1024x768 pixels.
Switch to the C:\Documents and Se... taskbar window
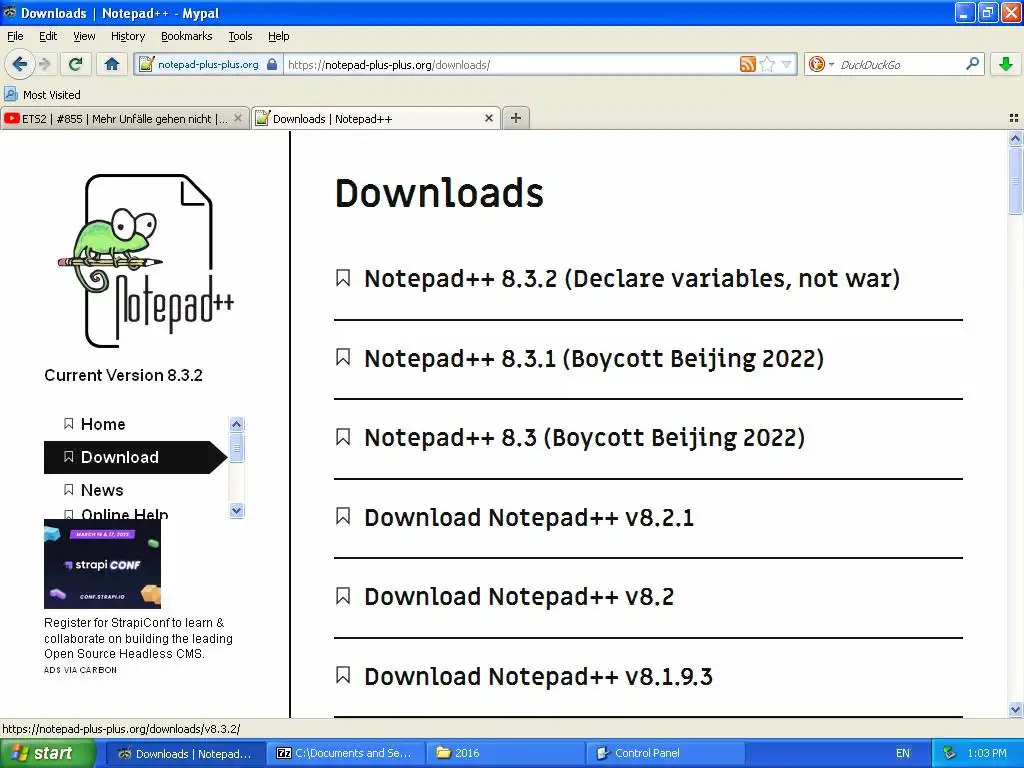pyautogui.click(x=345, y=754)
